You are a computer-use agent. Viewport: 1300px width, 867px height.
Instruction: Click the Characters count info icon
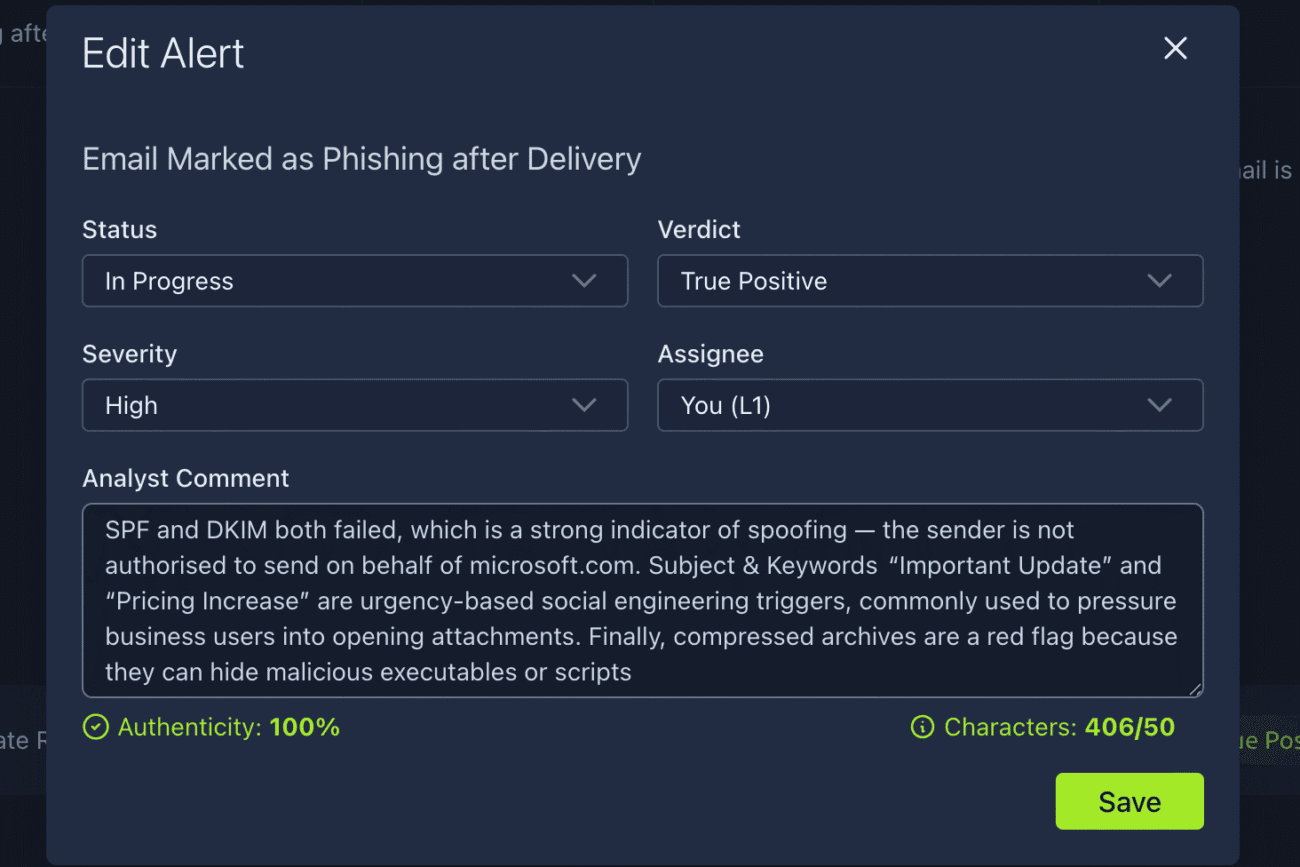tap(922, 727)
